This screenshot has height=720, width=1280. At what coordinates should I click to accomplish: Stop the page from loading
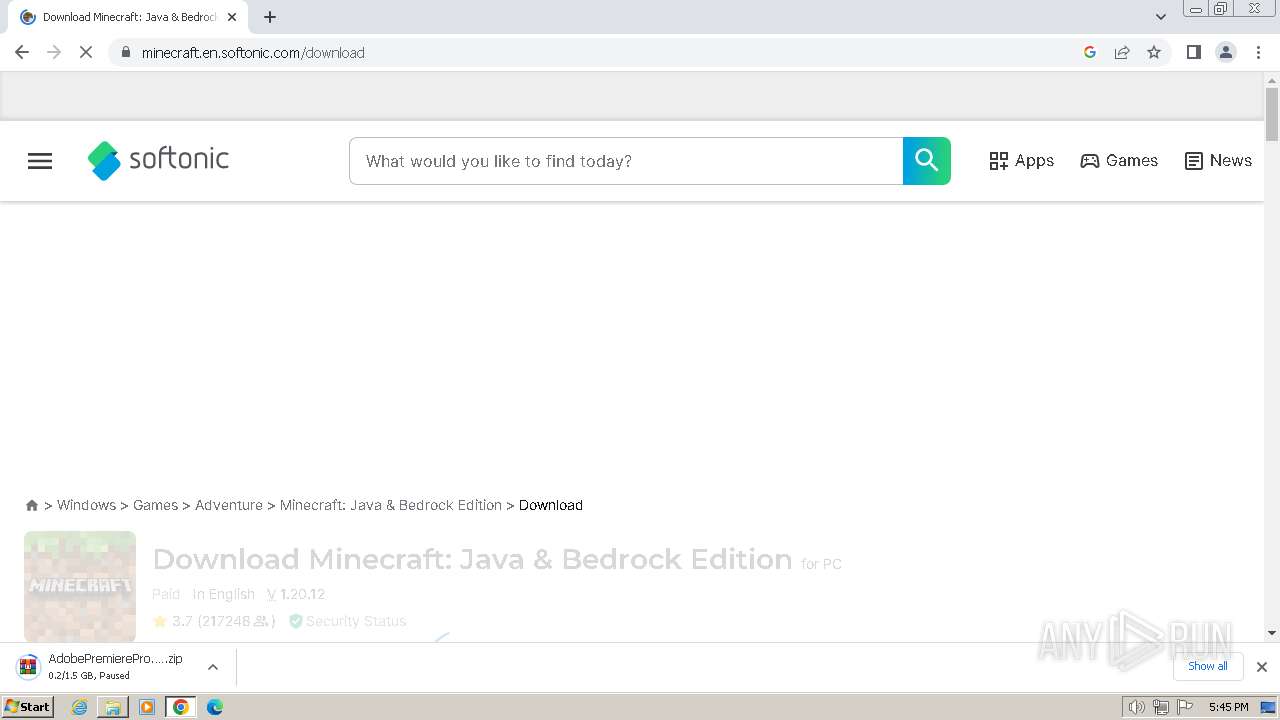coord(86,52)
